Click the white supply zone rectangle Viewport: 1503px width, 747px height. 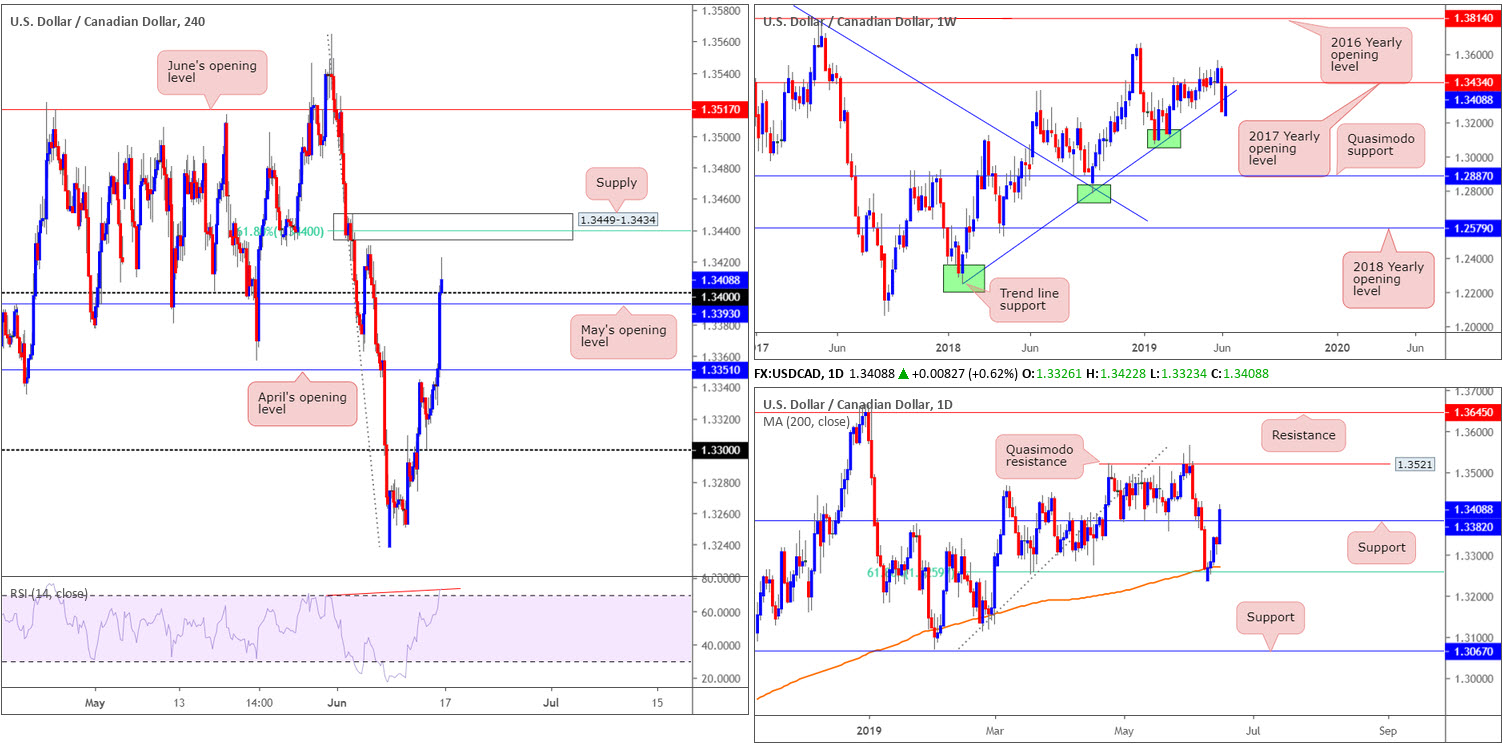coord(453,226)
